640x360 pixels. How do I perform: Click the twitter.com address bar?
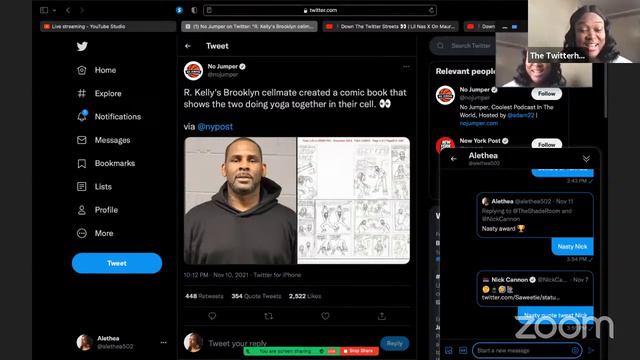coord(320,10)
